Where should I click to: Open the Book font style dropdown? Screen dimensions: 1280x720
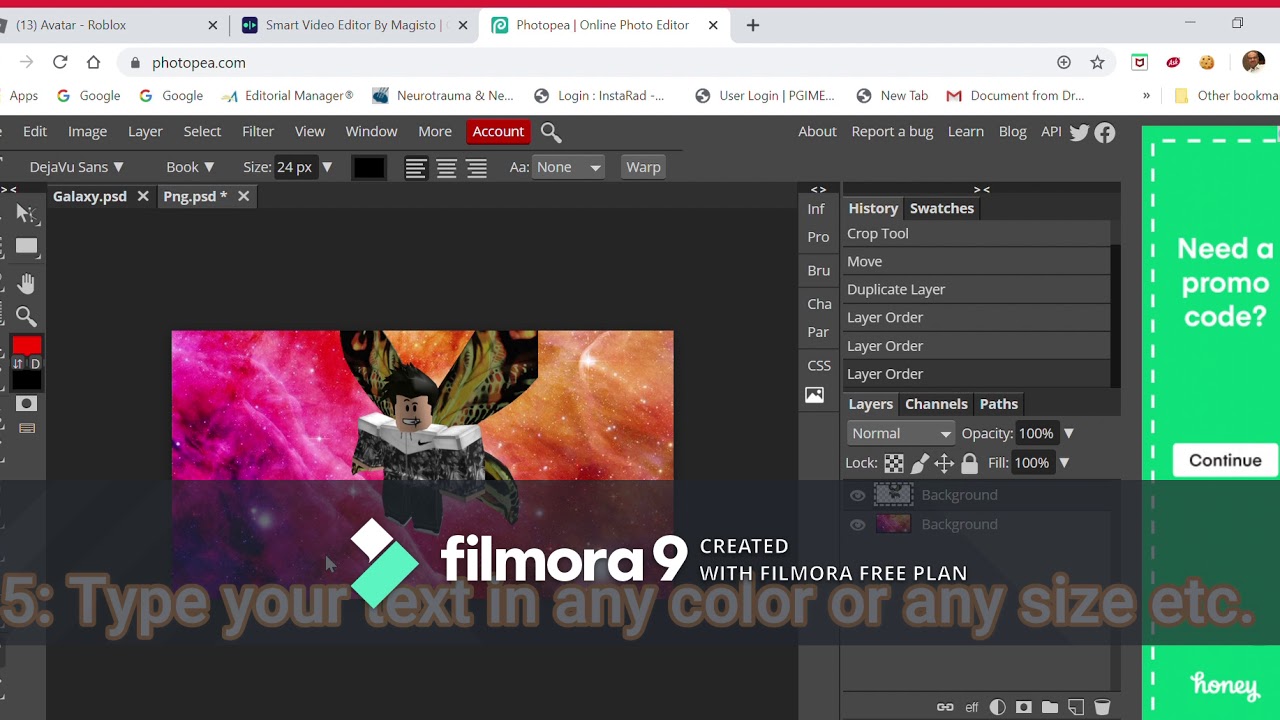tap(190, 167)
